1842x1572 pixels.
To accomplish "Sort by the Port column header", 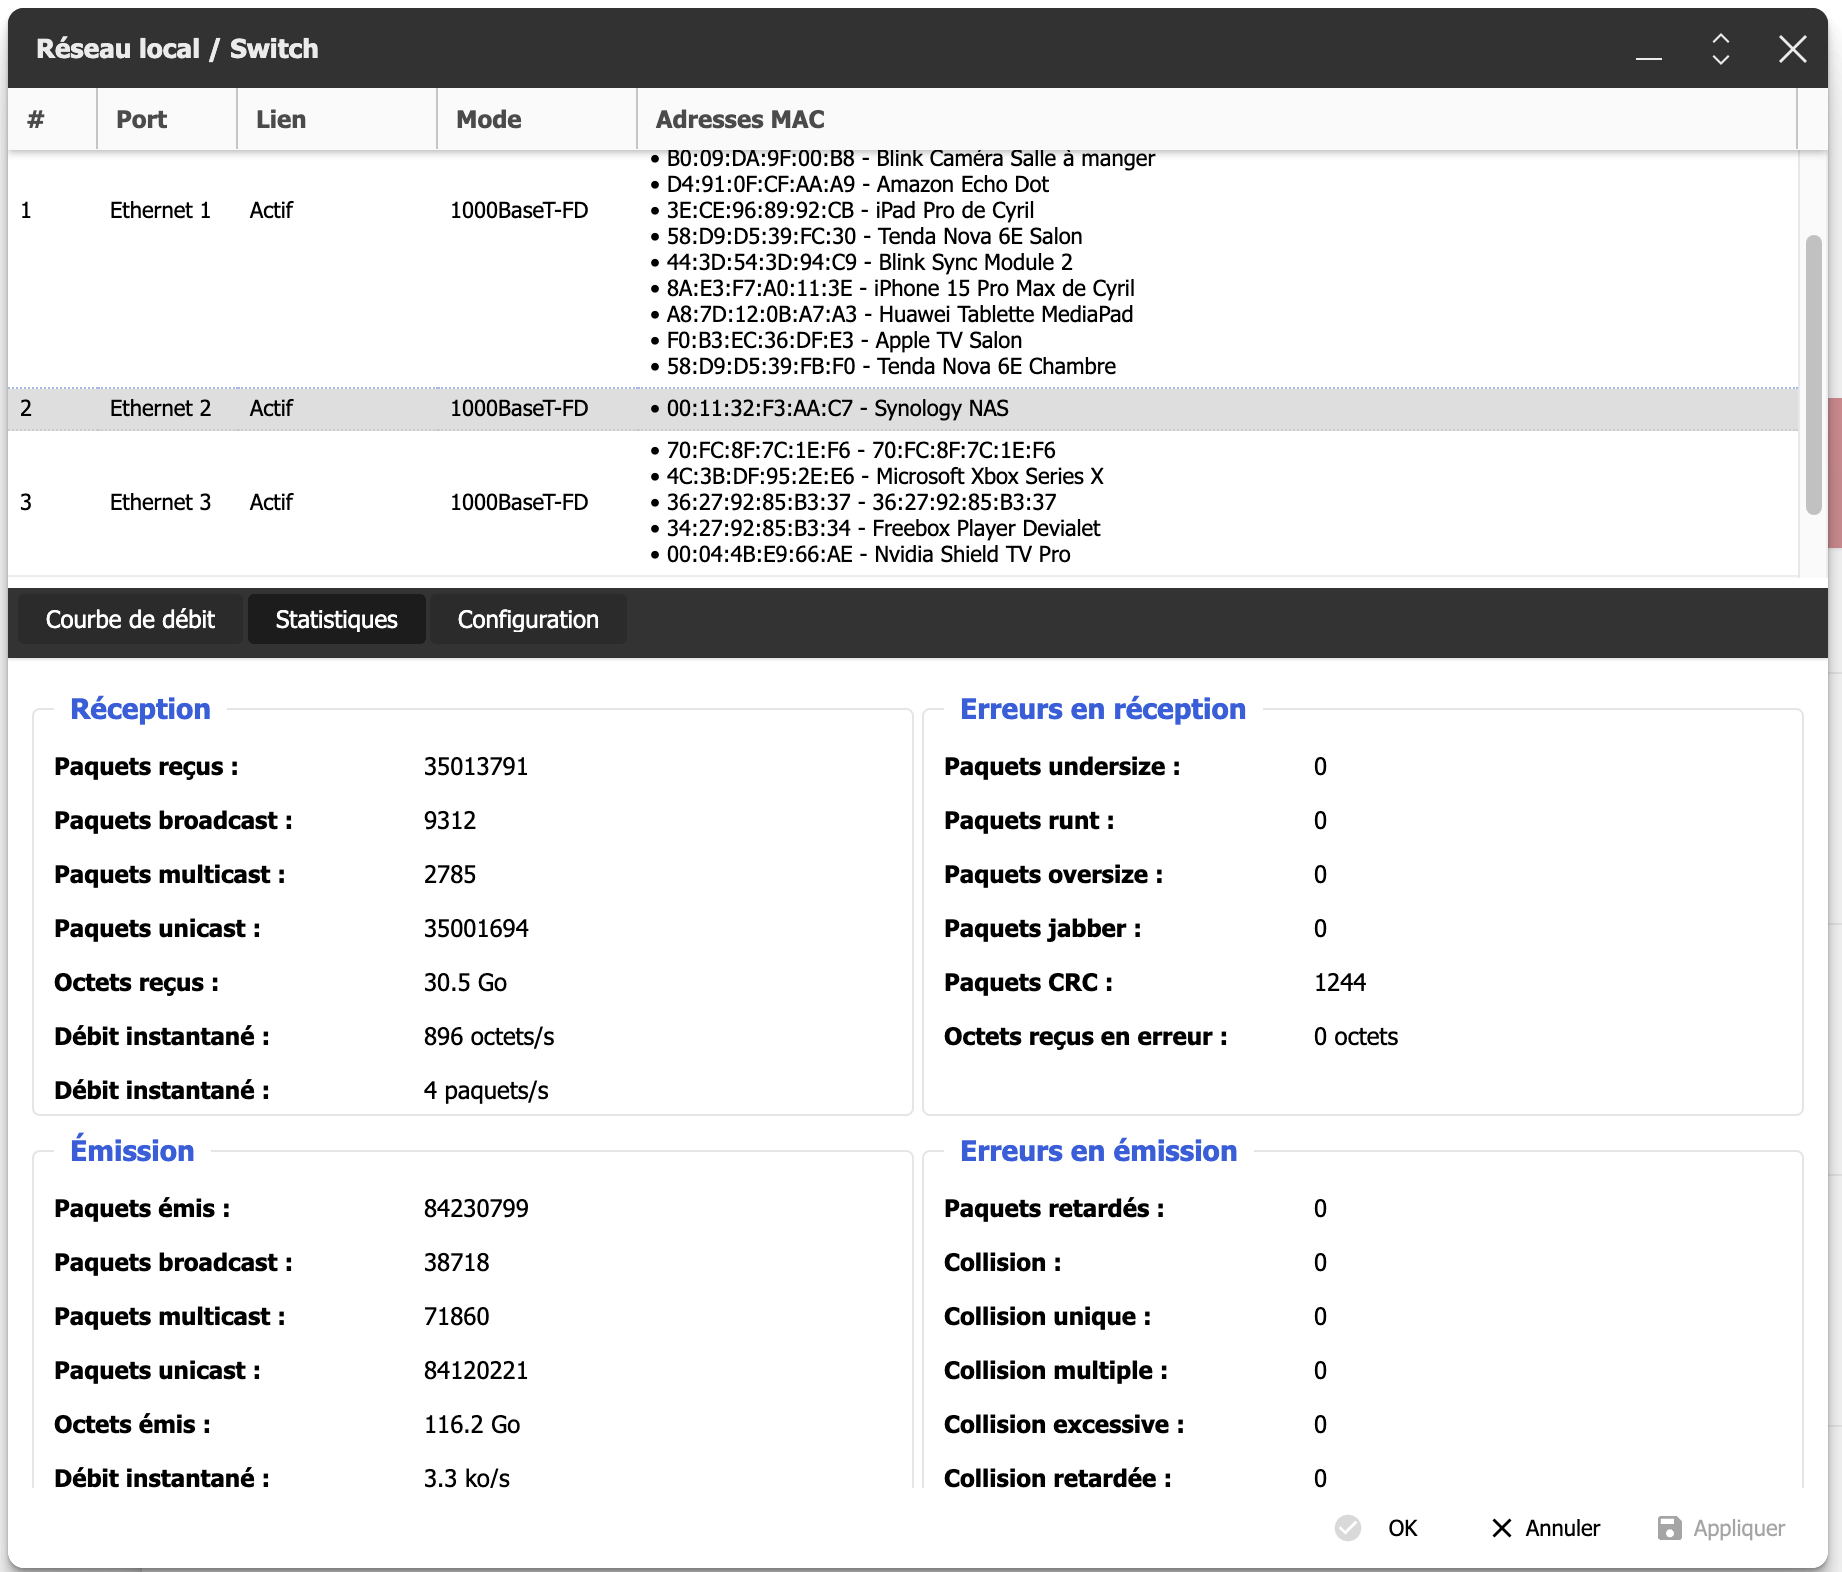I will pyautogui.click(x=167, y=119).
